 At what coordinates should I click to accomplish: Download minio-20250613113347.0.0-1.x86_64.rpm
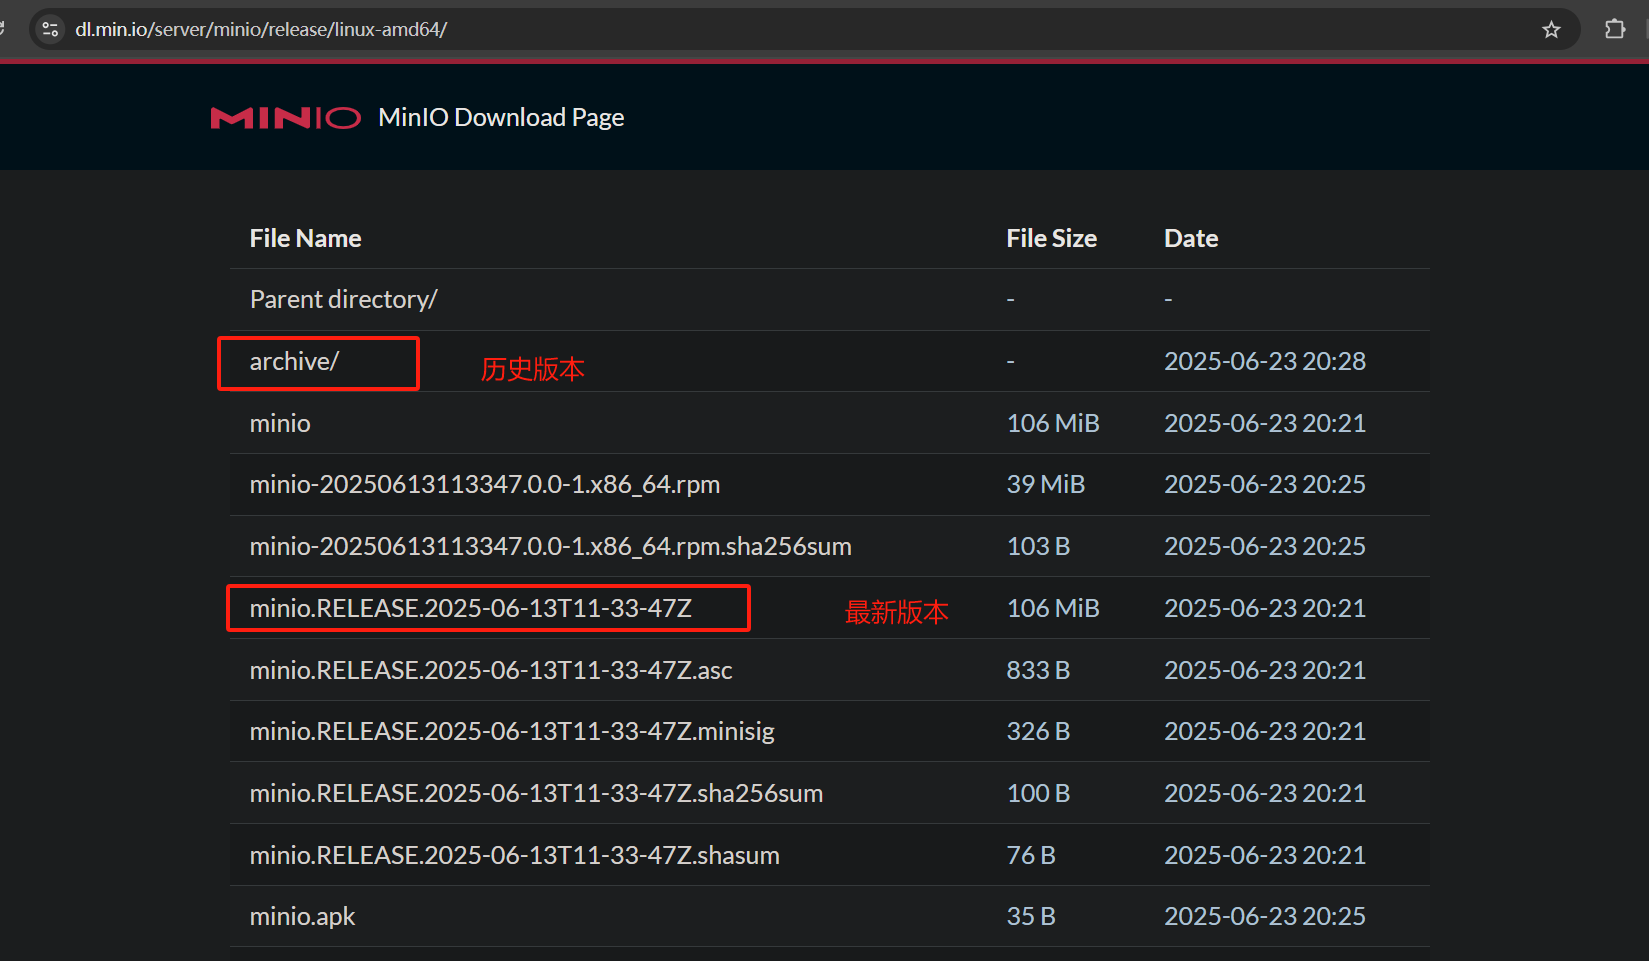[x=485, y=484]
